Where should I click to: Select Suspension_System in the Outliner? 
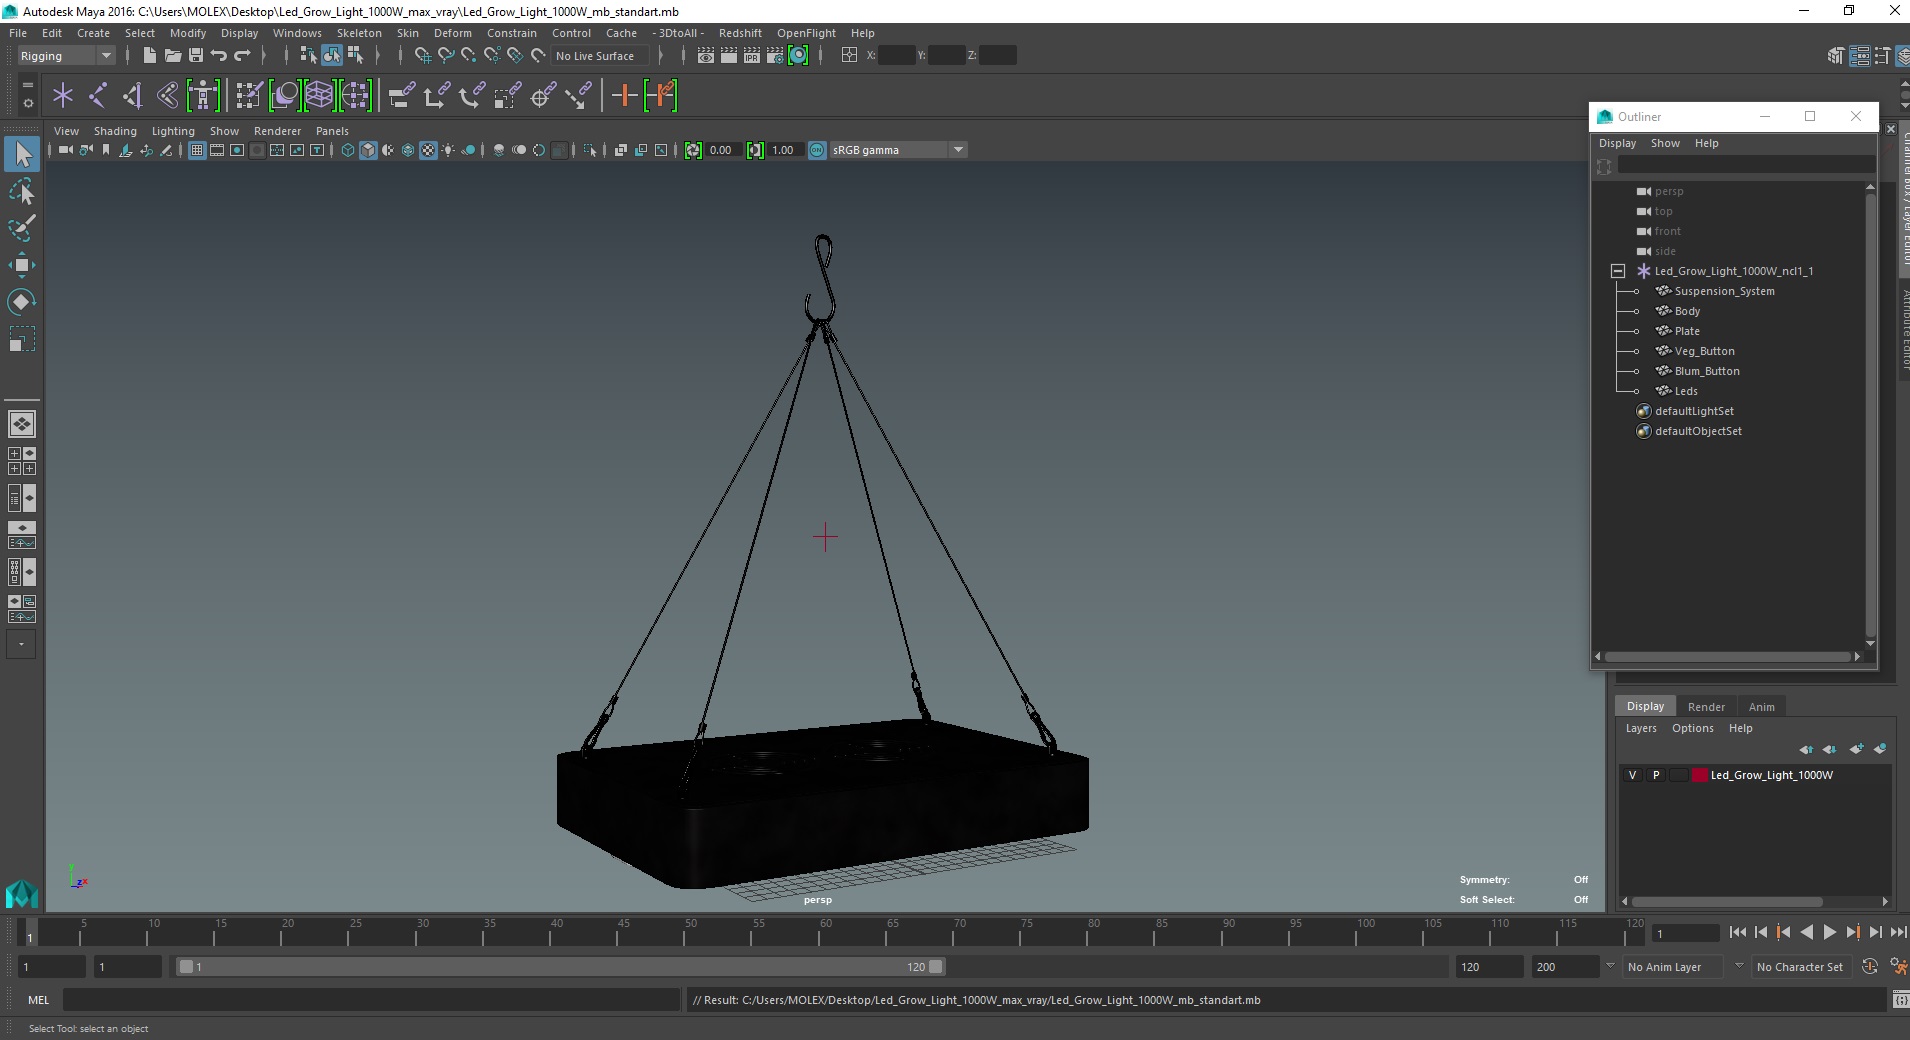point(1724,291)
